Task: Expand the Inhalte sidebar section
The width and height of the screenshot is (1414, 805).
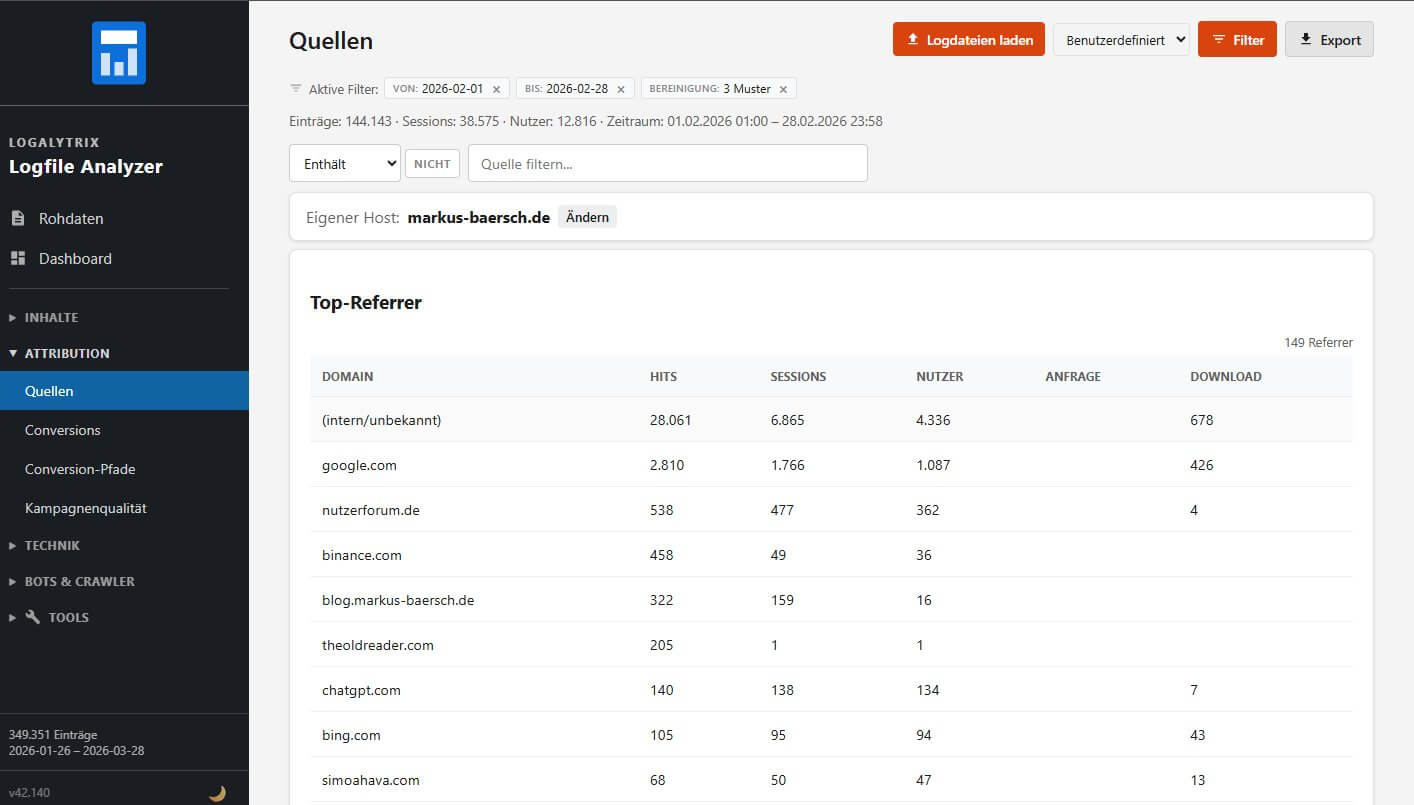Action: [51, 317]
